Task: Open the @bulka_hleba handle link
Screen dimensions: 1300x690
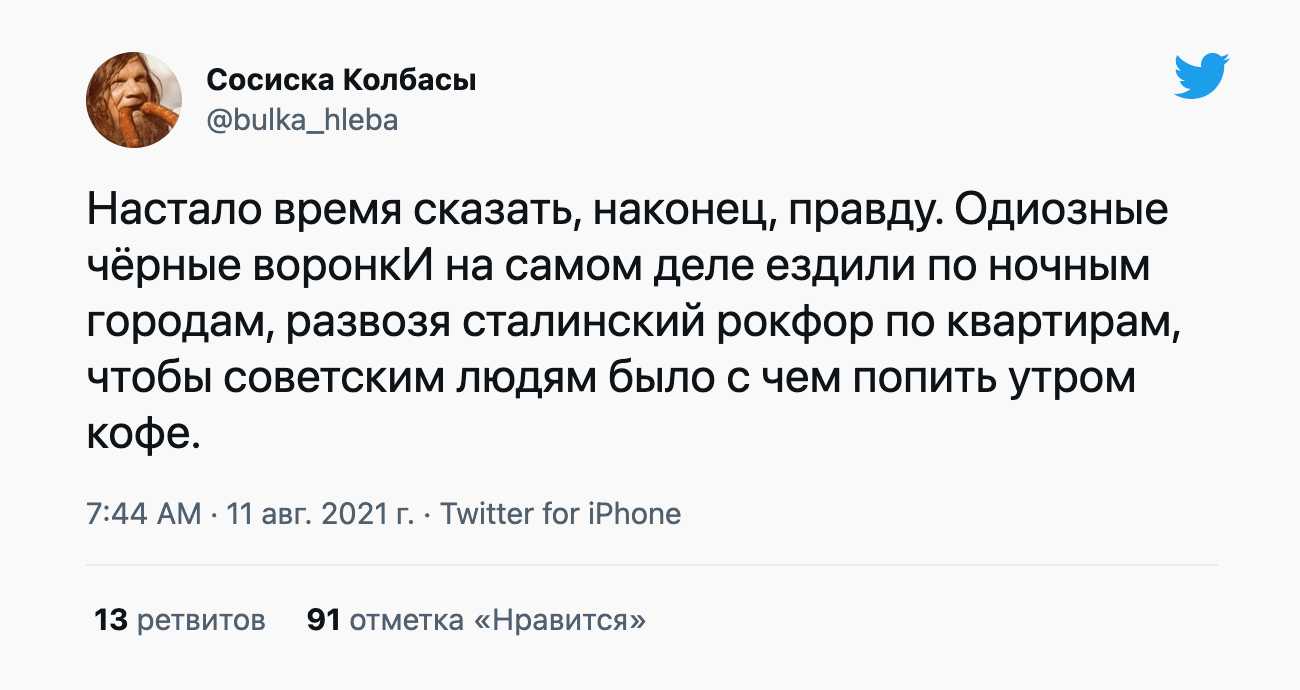Action: click(x=302, y=120)
